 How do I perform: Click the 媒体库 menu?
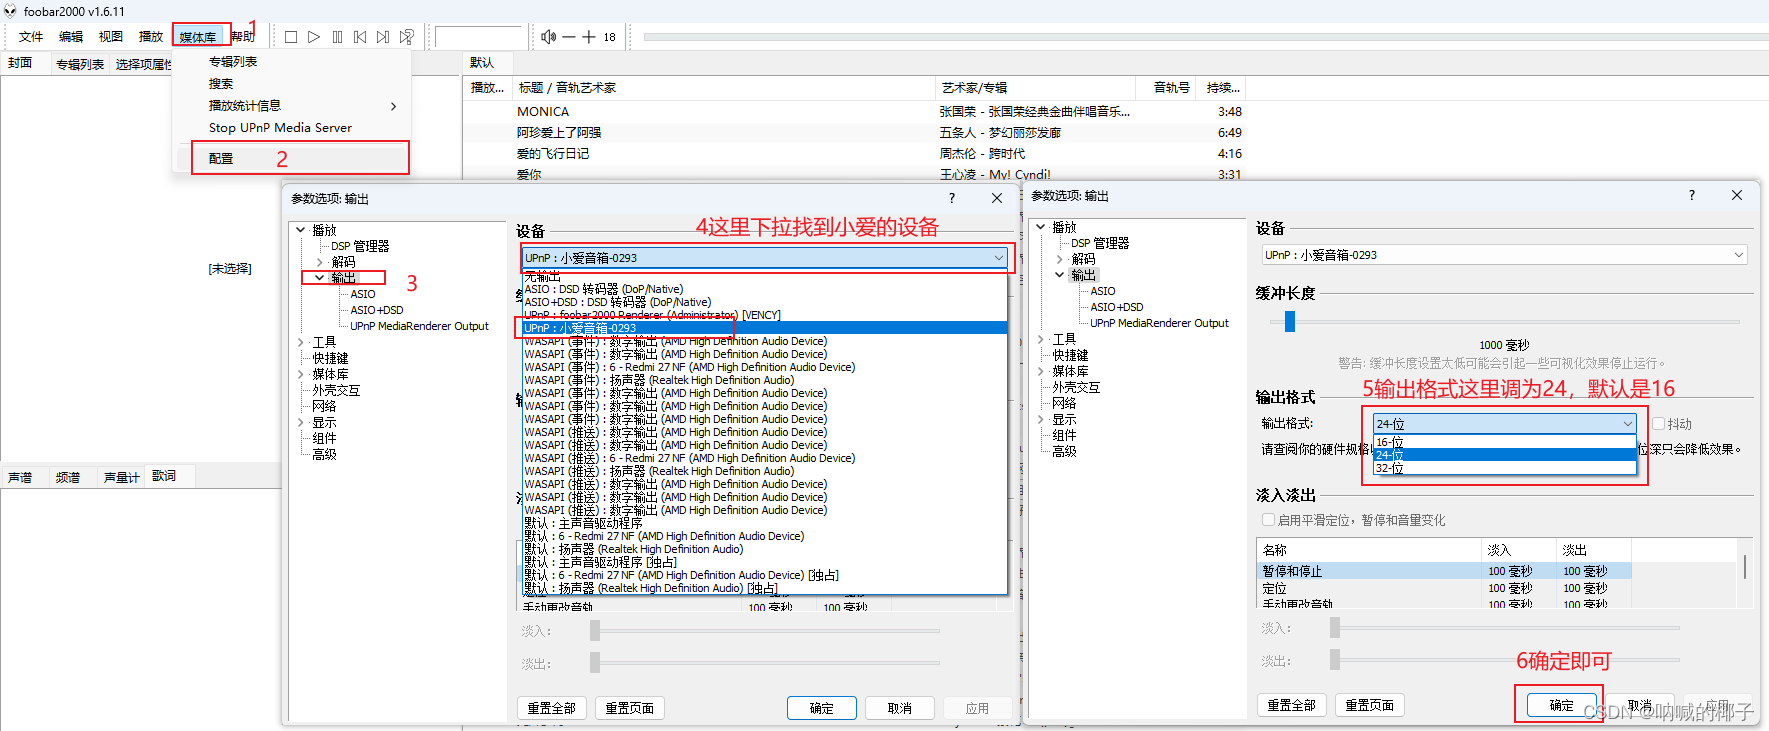tap(198, 37)
